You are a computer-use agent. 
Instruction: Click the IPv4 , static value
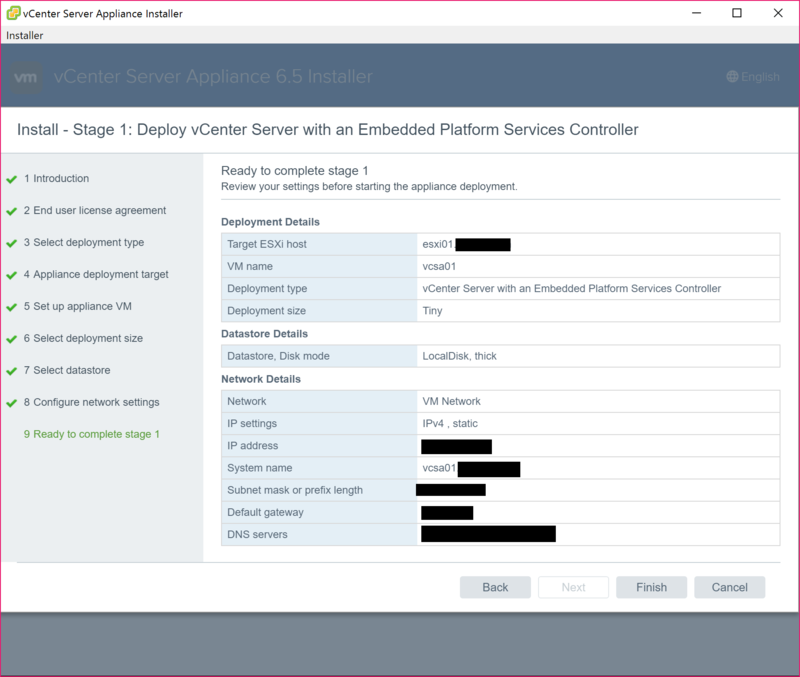click(450, 423)
